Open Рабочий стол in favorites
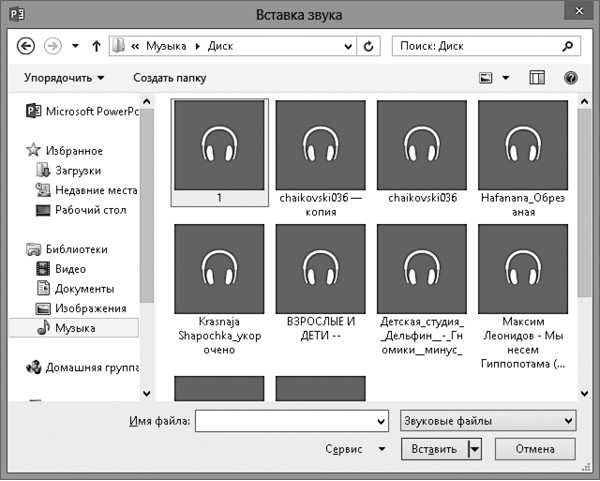The image size is (600, 481). pos(90,210)
